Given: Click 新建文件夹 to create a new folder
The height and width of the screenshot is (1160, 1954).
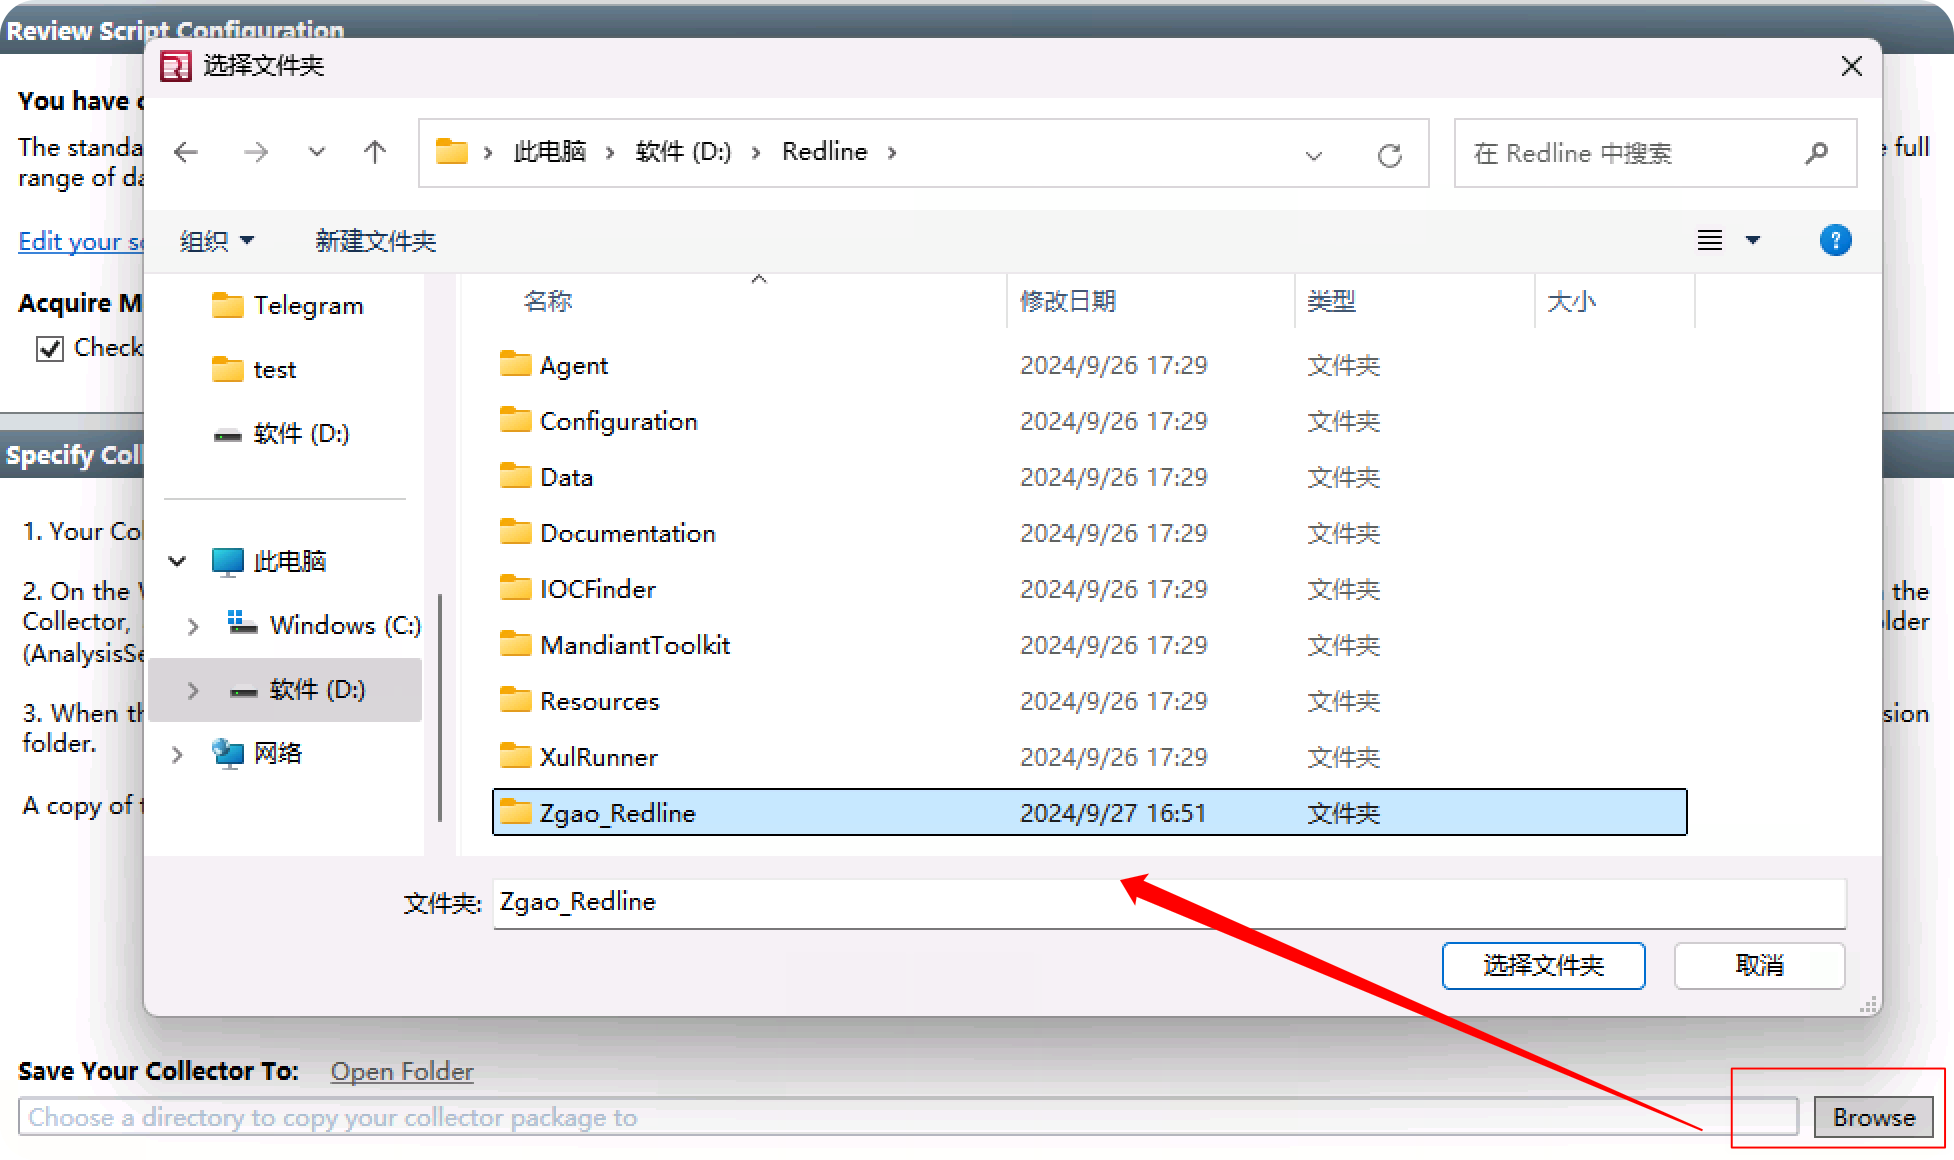Looking at the screenshot, I should (x=375, y=241).
